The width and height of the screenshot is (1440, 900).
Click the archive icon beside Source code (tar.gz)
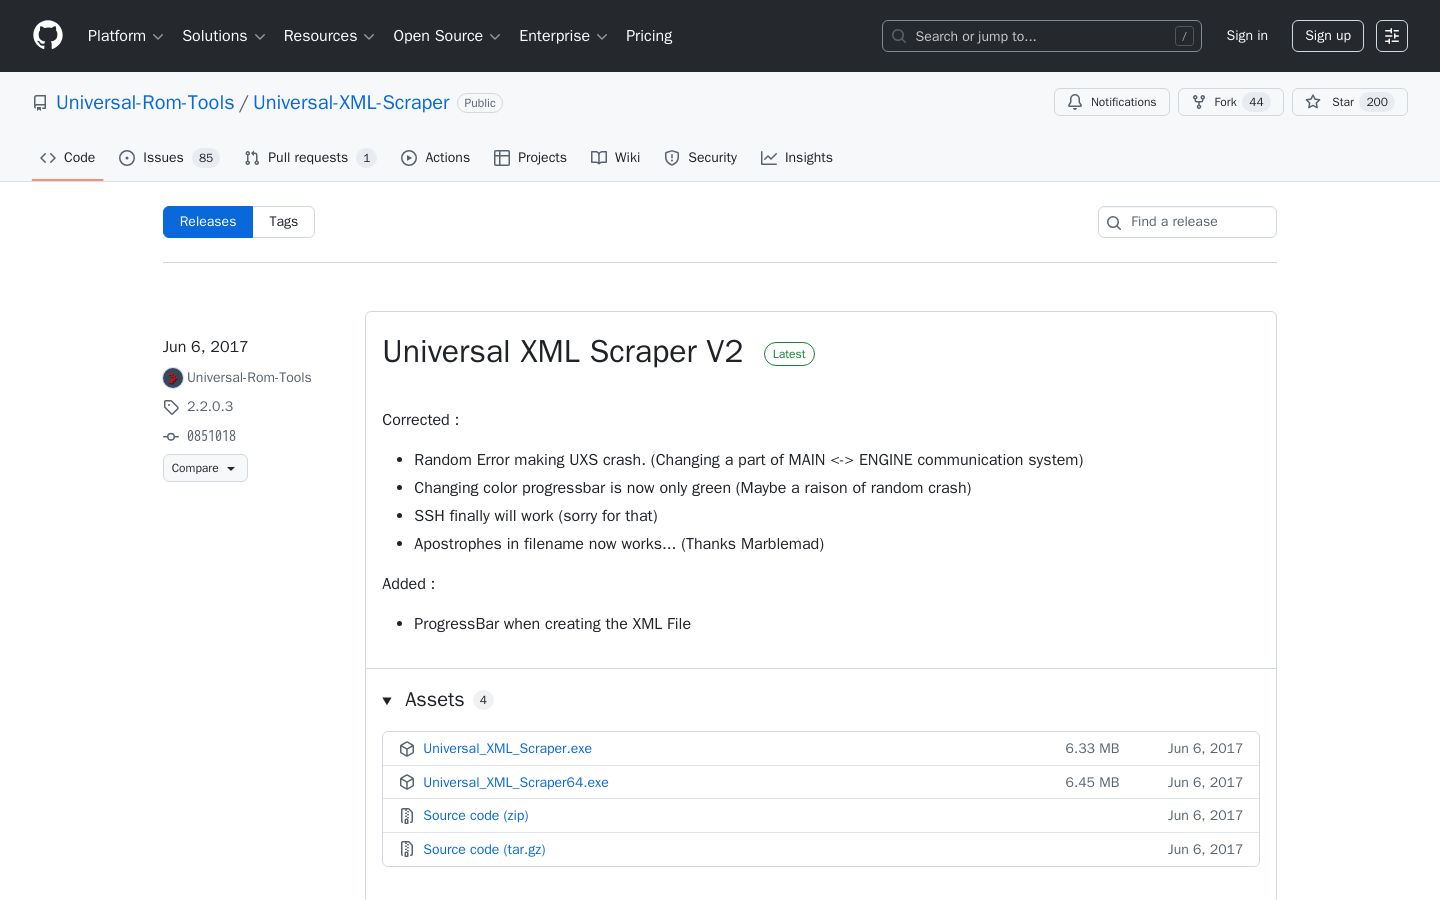(407, 850)
